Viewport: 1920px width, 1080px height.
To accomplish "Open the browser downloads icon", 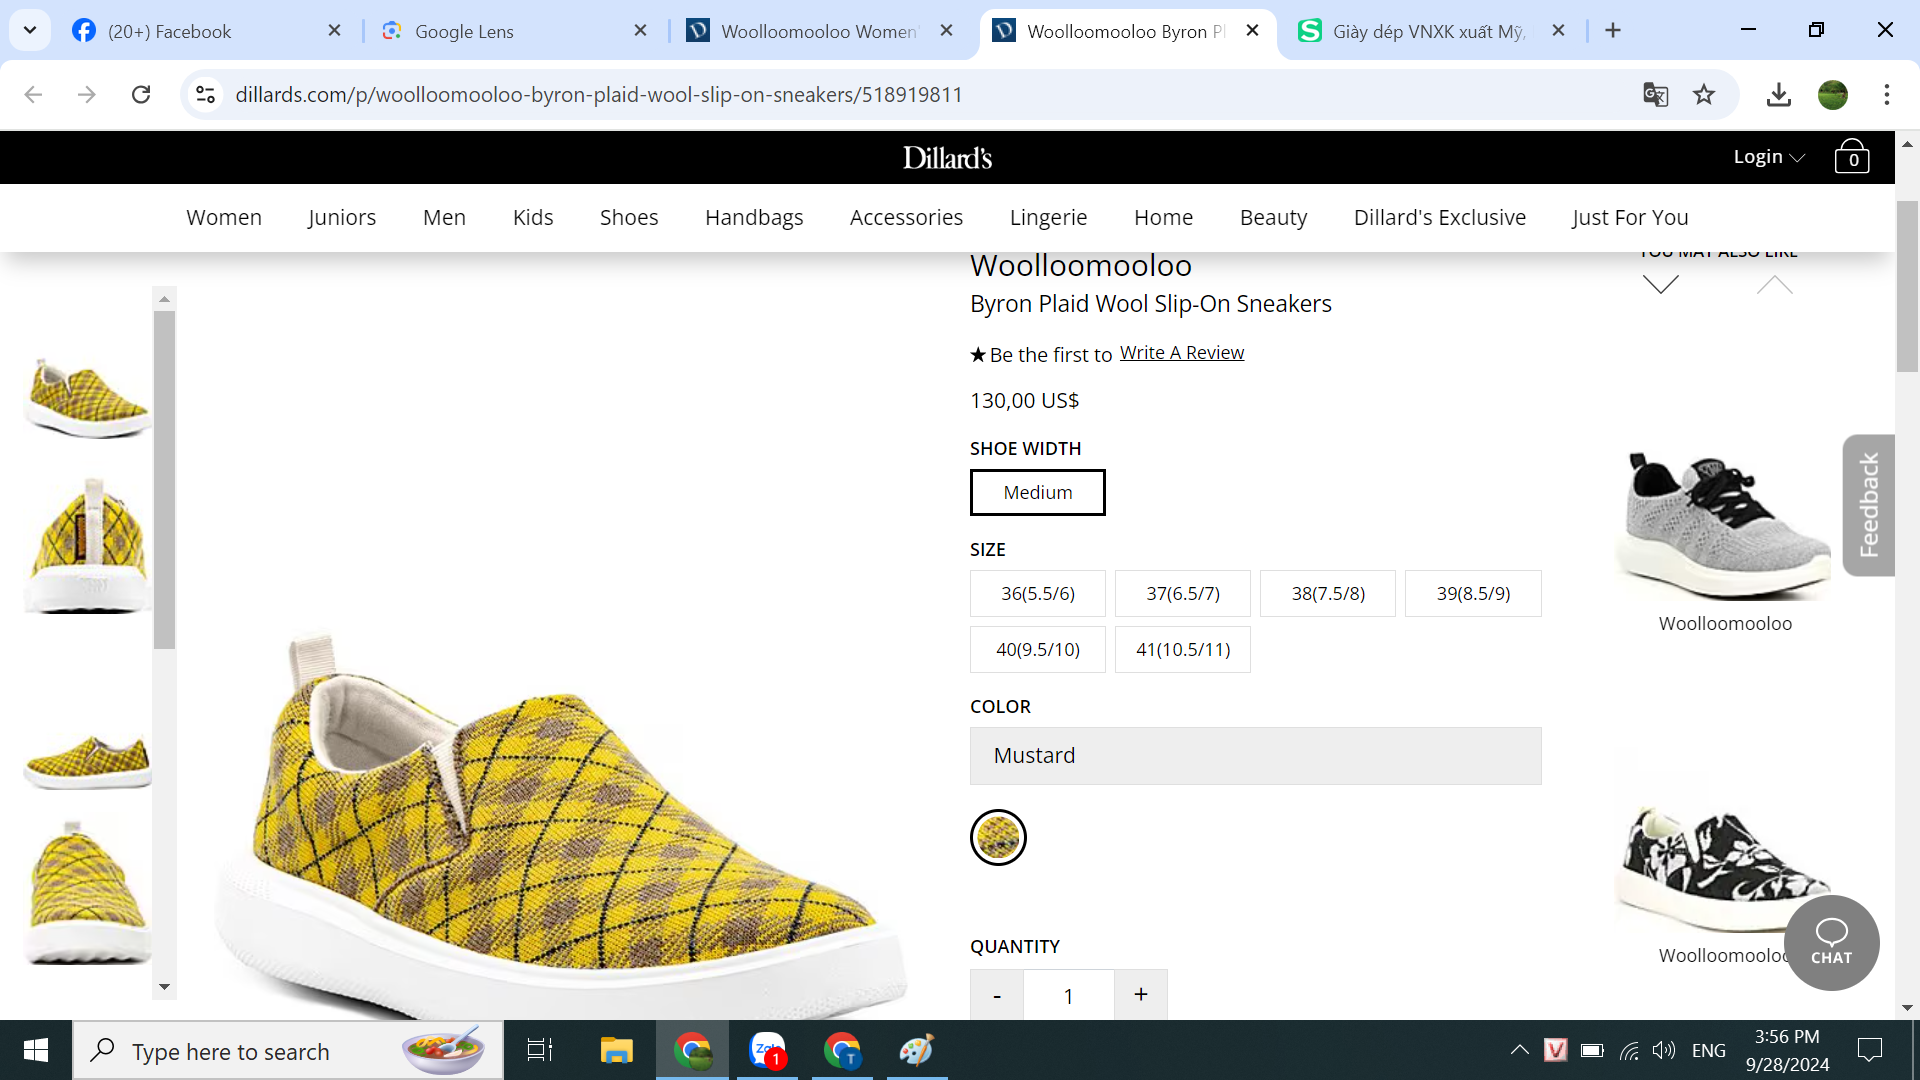I will (x=1778, y=94).
